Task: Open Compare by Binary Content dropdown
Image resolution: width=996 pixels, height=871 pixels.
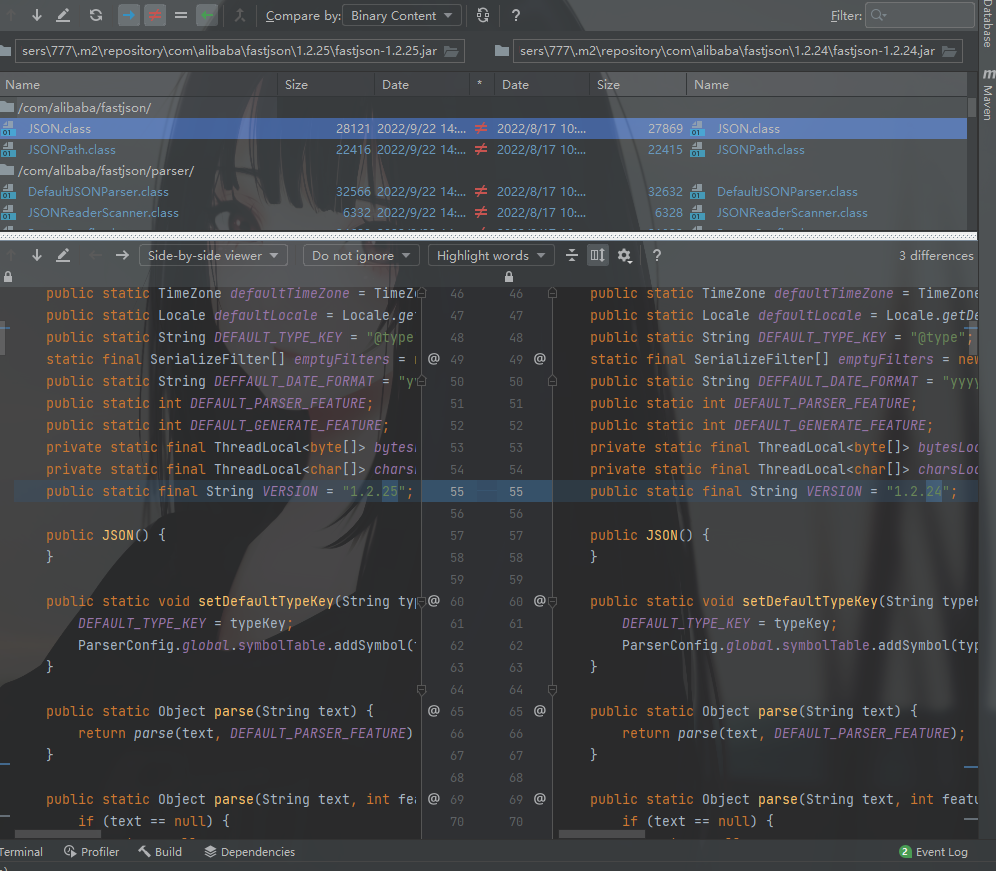Action: tap(402, 15)
